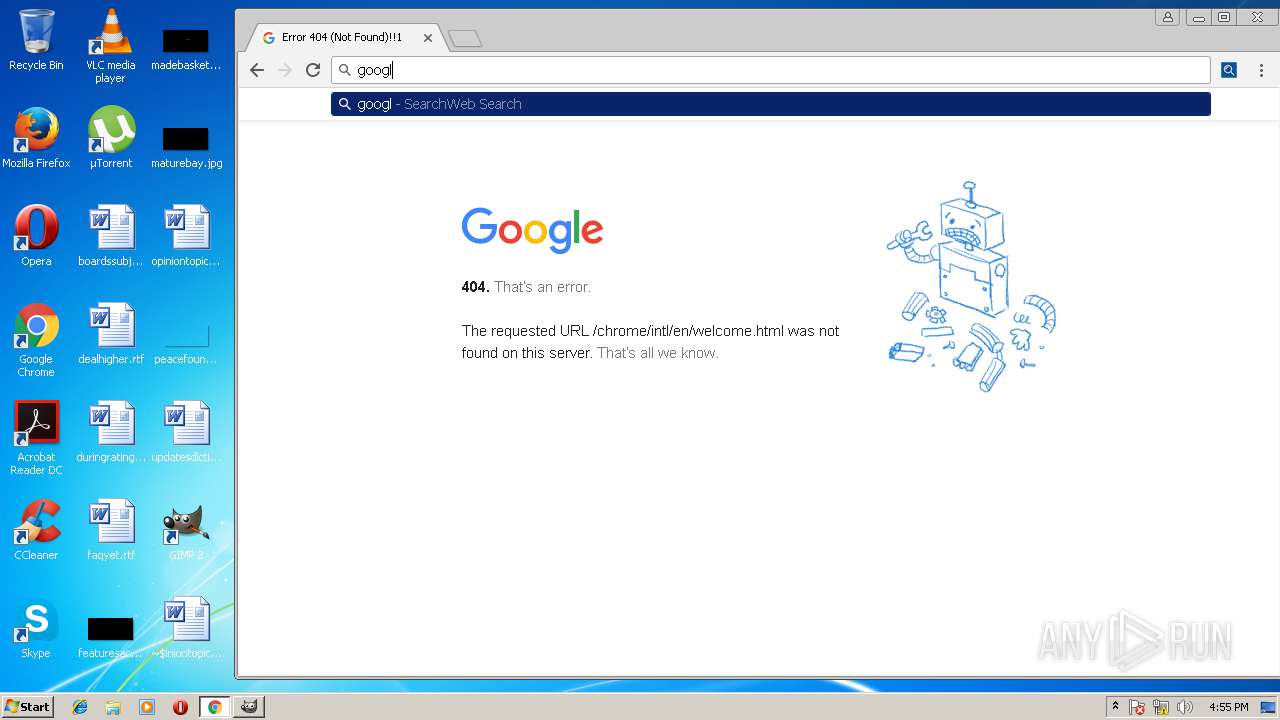Viewport: 1280px width, 720px height.
Task: Click Action Center flag tray icon
Action: [x=1137, y=707]
